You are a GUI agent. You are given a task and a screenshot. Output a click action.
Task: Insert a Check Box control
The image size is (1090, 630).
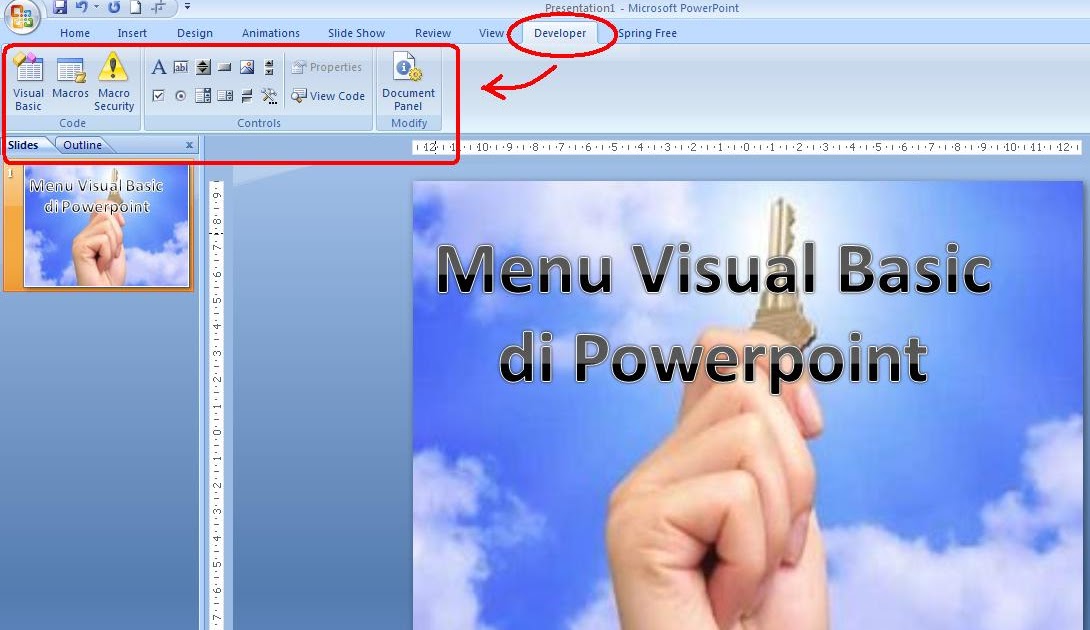pyautogui.click(x=159, y=95)
